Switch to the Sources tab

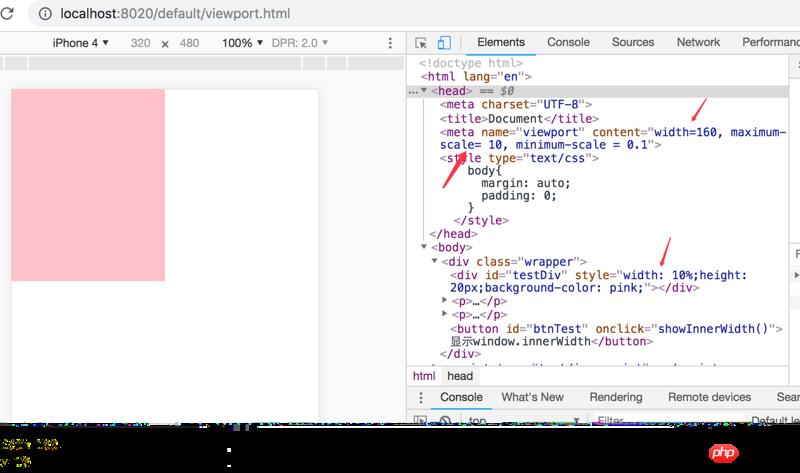tap(632, 43)
